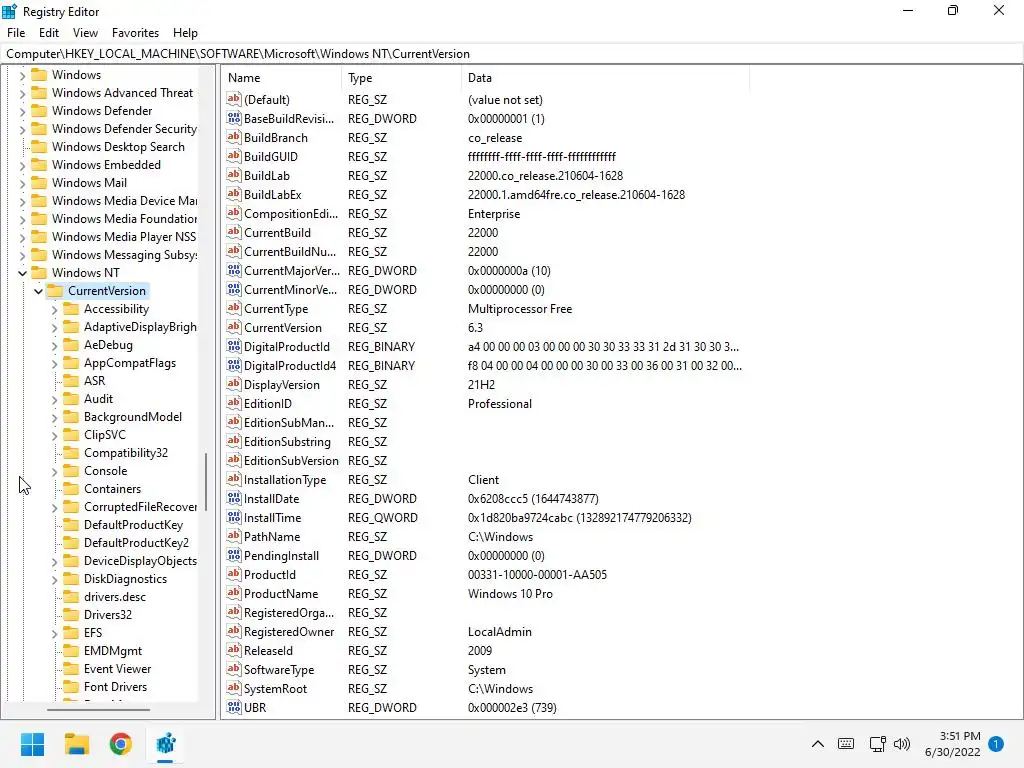
Task: Click the string icon next to BuildBranch
Action: (234, 137)
